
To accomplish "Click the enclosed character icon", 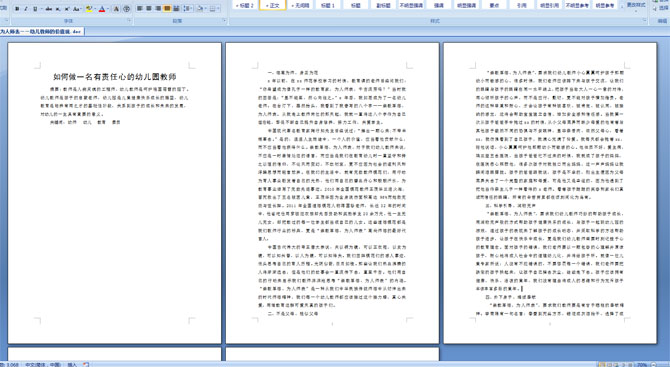I will 126,9.
